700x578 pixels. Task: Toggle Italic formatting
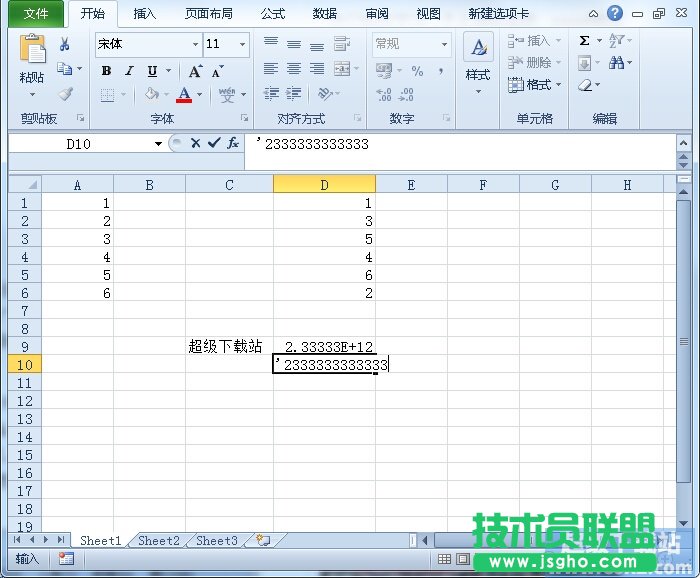pos(129,71)
